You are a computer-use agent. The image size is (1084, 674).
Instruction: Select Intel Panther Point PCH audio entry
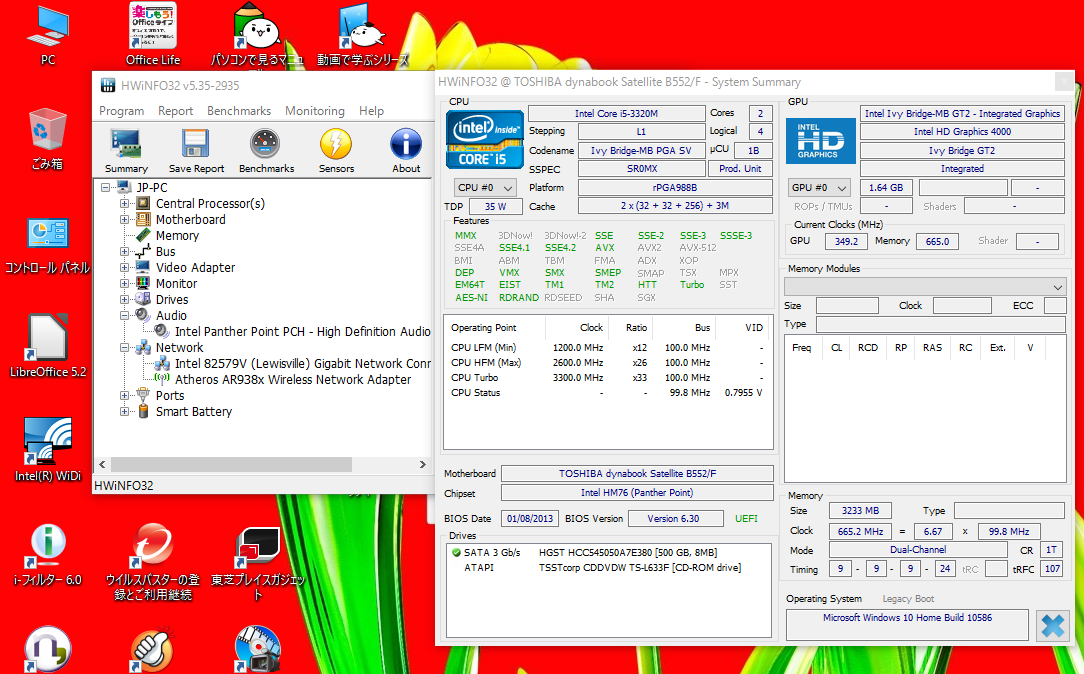coord(303,331)
